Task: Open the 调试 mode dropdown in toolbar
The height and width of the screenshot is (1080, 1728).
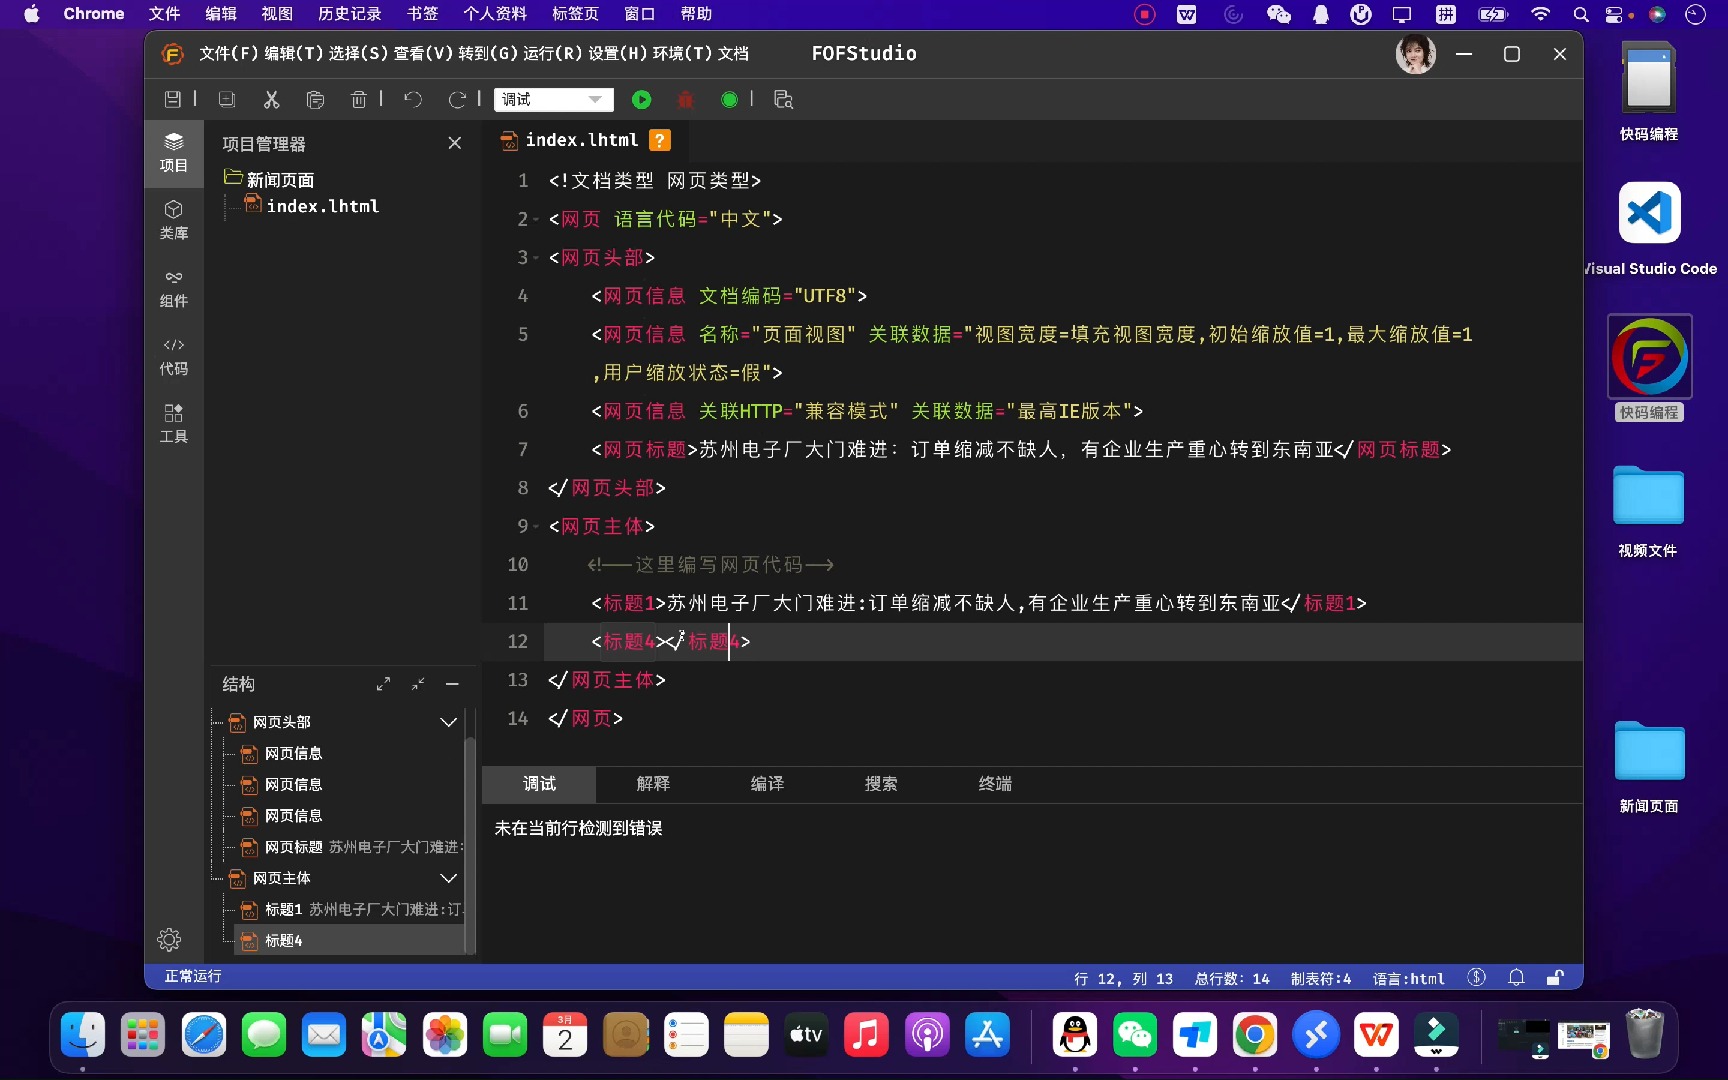Action: [x=553, y=99]
